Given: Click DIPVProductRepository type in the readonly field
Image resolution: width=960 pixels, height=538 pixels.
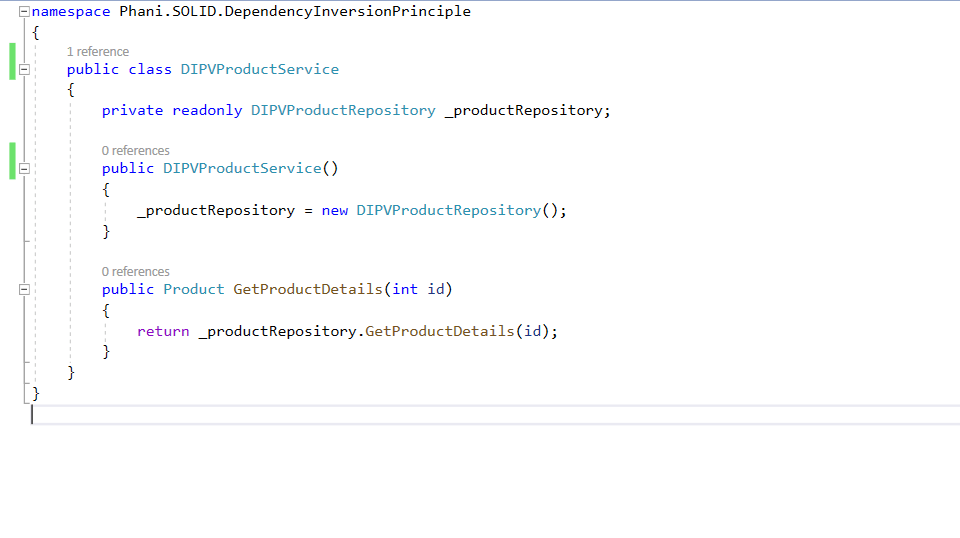Looking at the screenshot, I should pyautogui.click(x=343, y=111).
